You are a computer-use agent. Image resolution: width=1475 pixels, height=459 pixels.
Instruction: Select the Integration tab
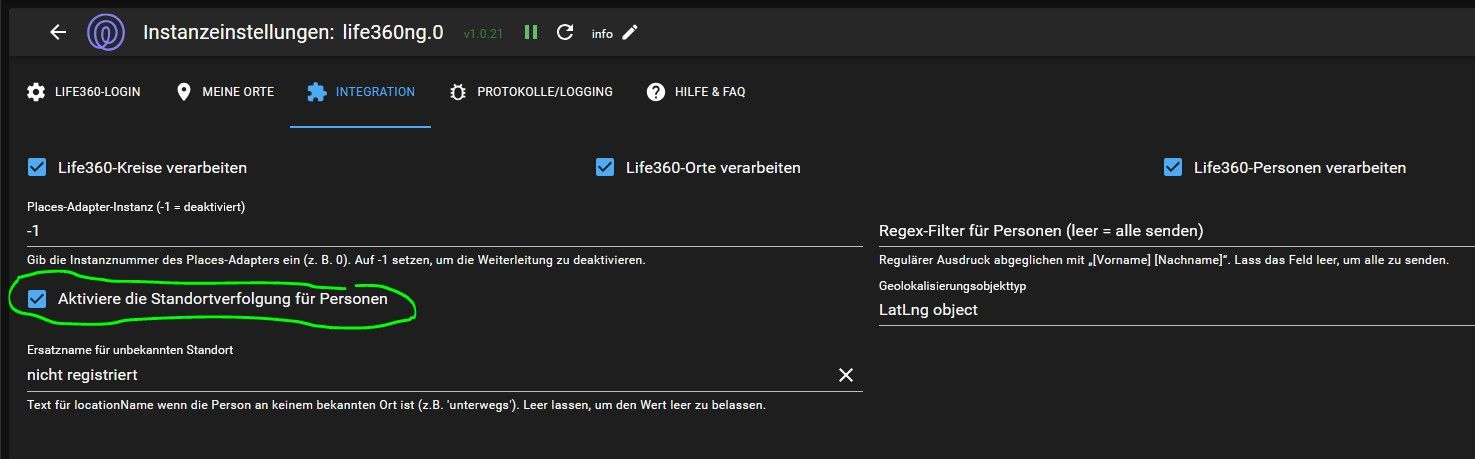(x=361, y=92)
